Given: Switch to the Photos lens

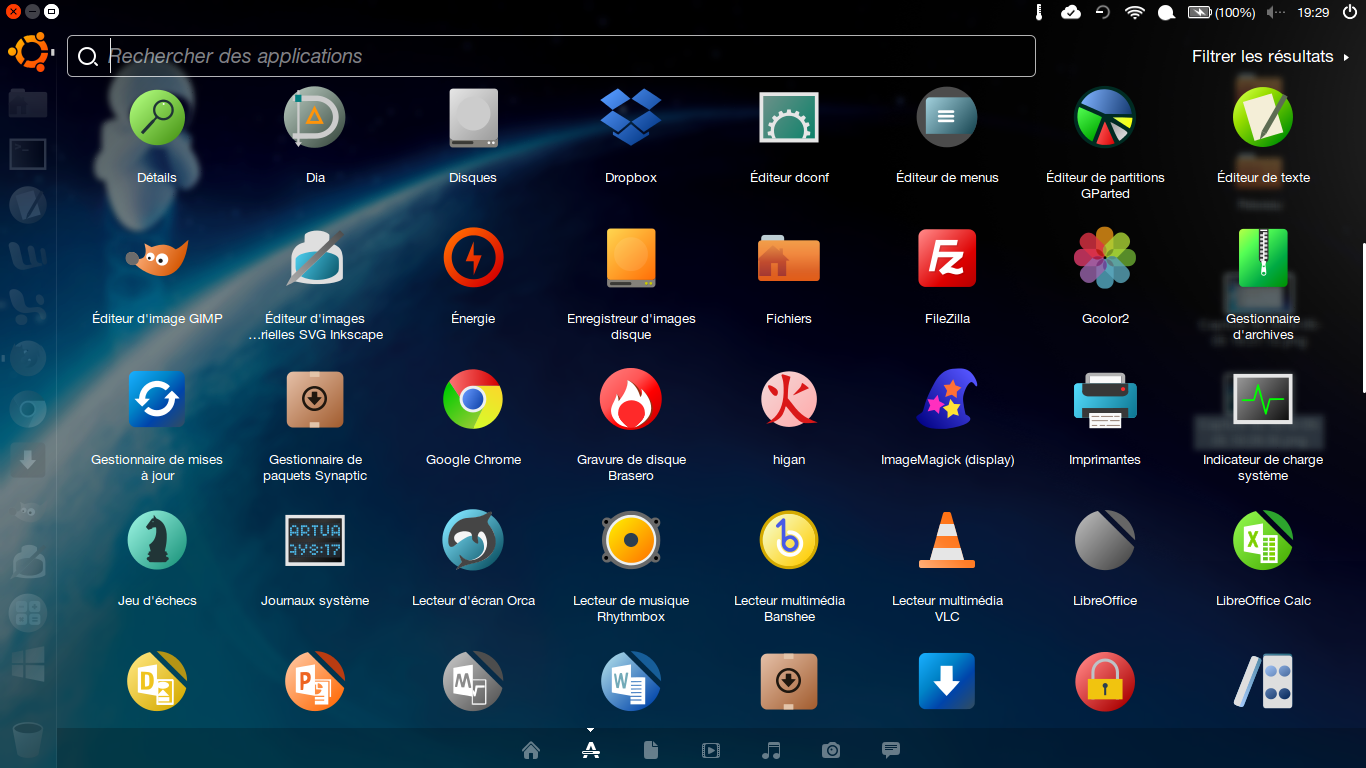Looking at the screenshot, I should [831, 750].
